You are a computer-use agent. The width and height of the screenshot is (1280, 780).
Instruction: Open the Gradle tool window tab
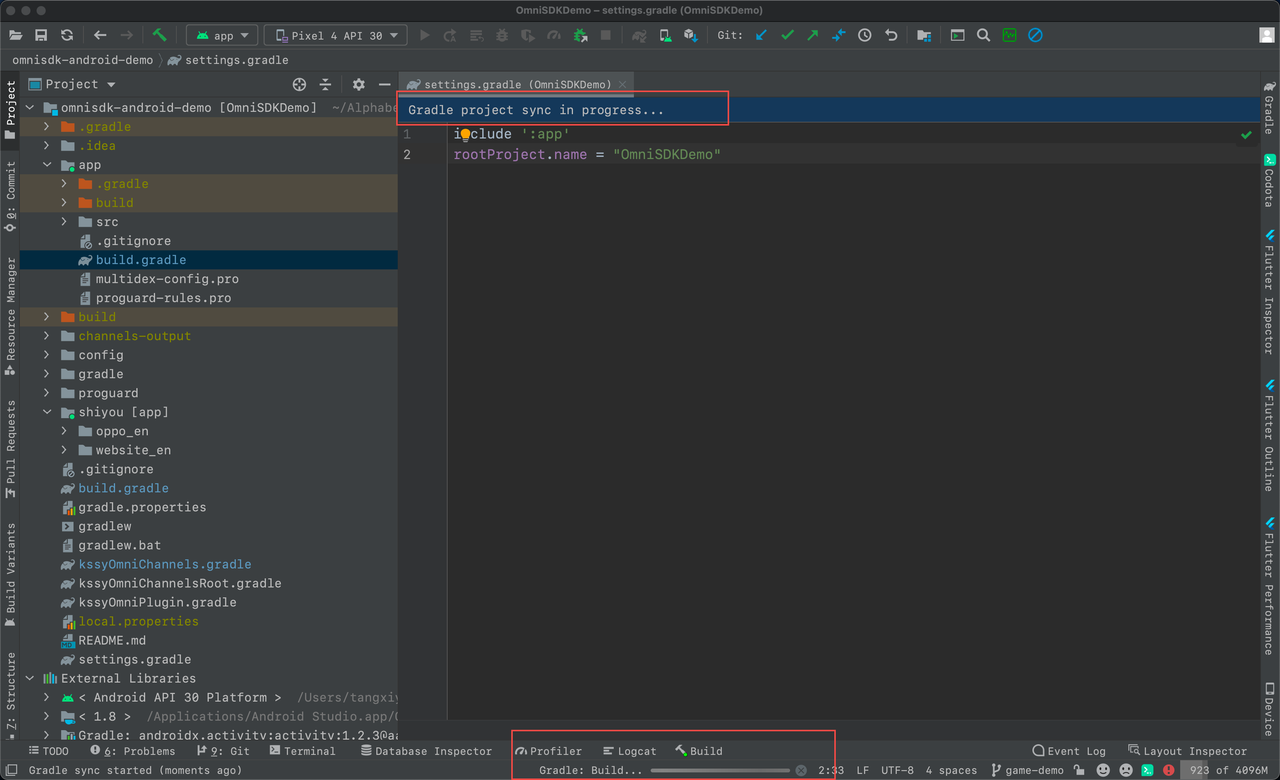pyautogui.click(x=1268, y=108)
